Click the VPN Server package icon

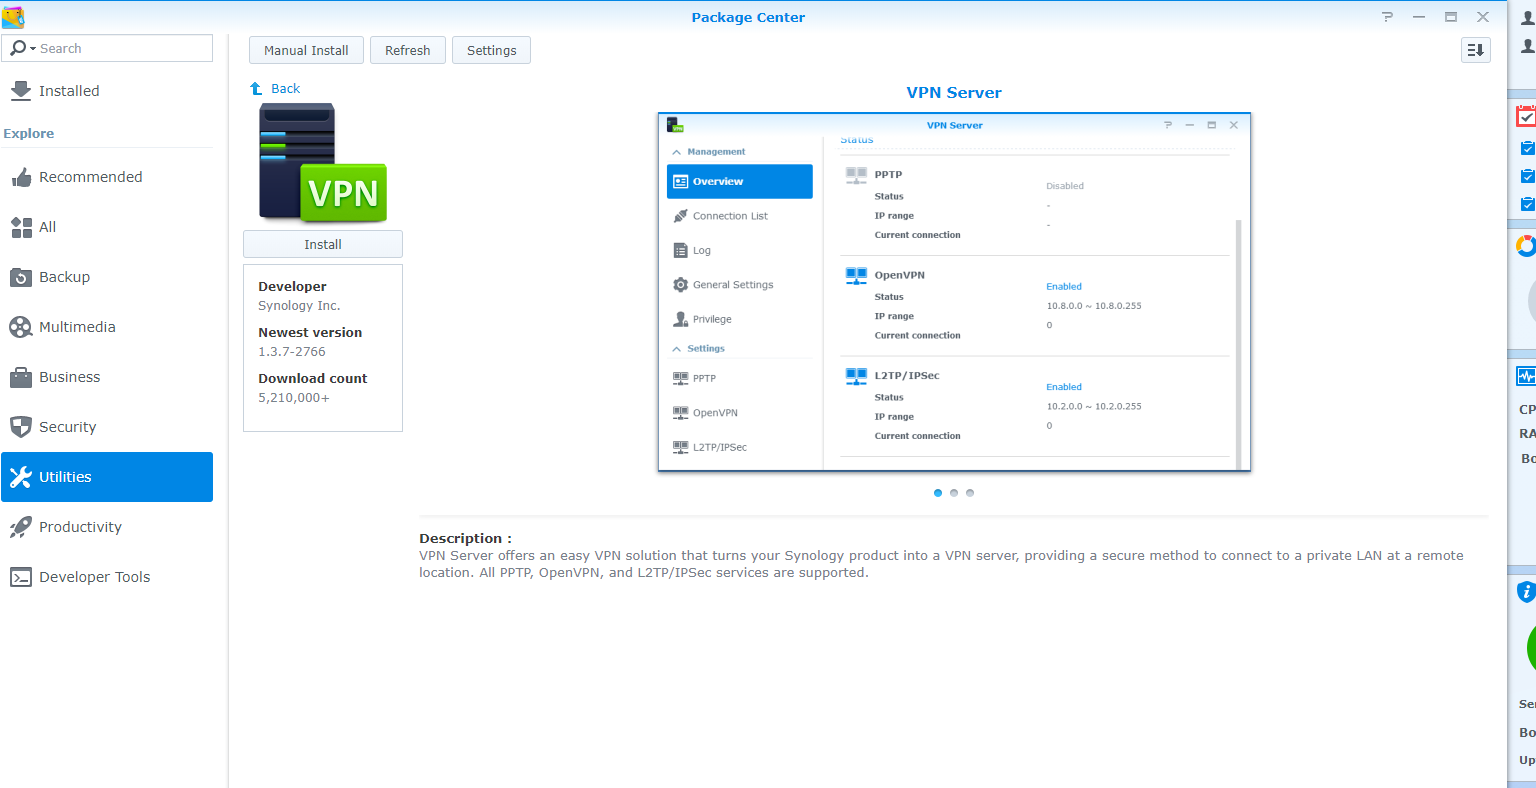[323, 163]
